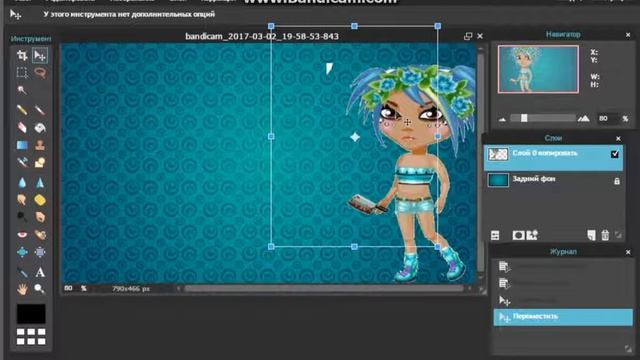Close the Слои panel
Screen dimensions: 640x360
click(x=618, y=139)
